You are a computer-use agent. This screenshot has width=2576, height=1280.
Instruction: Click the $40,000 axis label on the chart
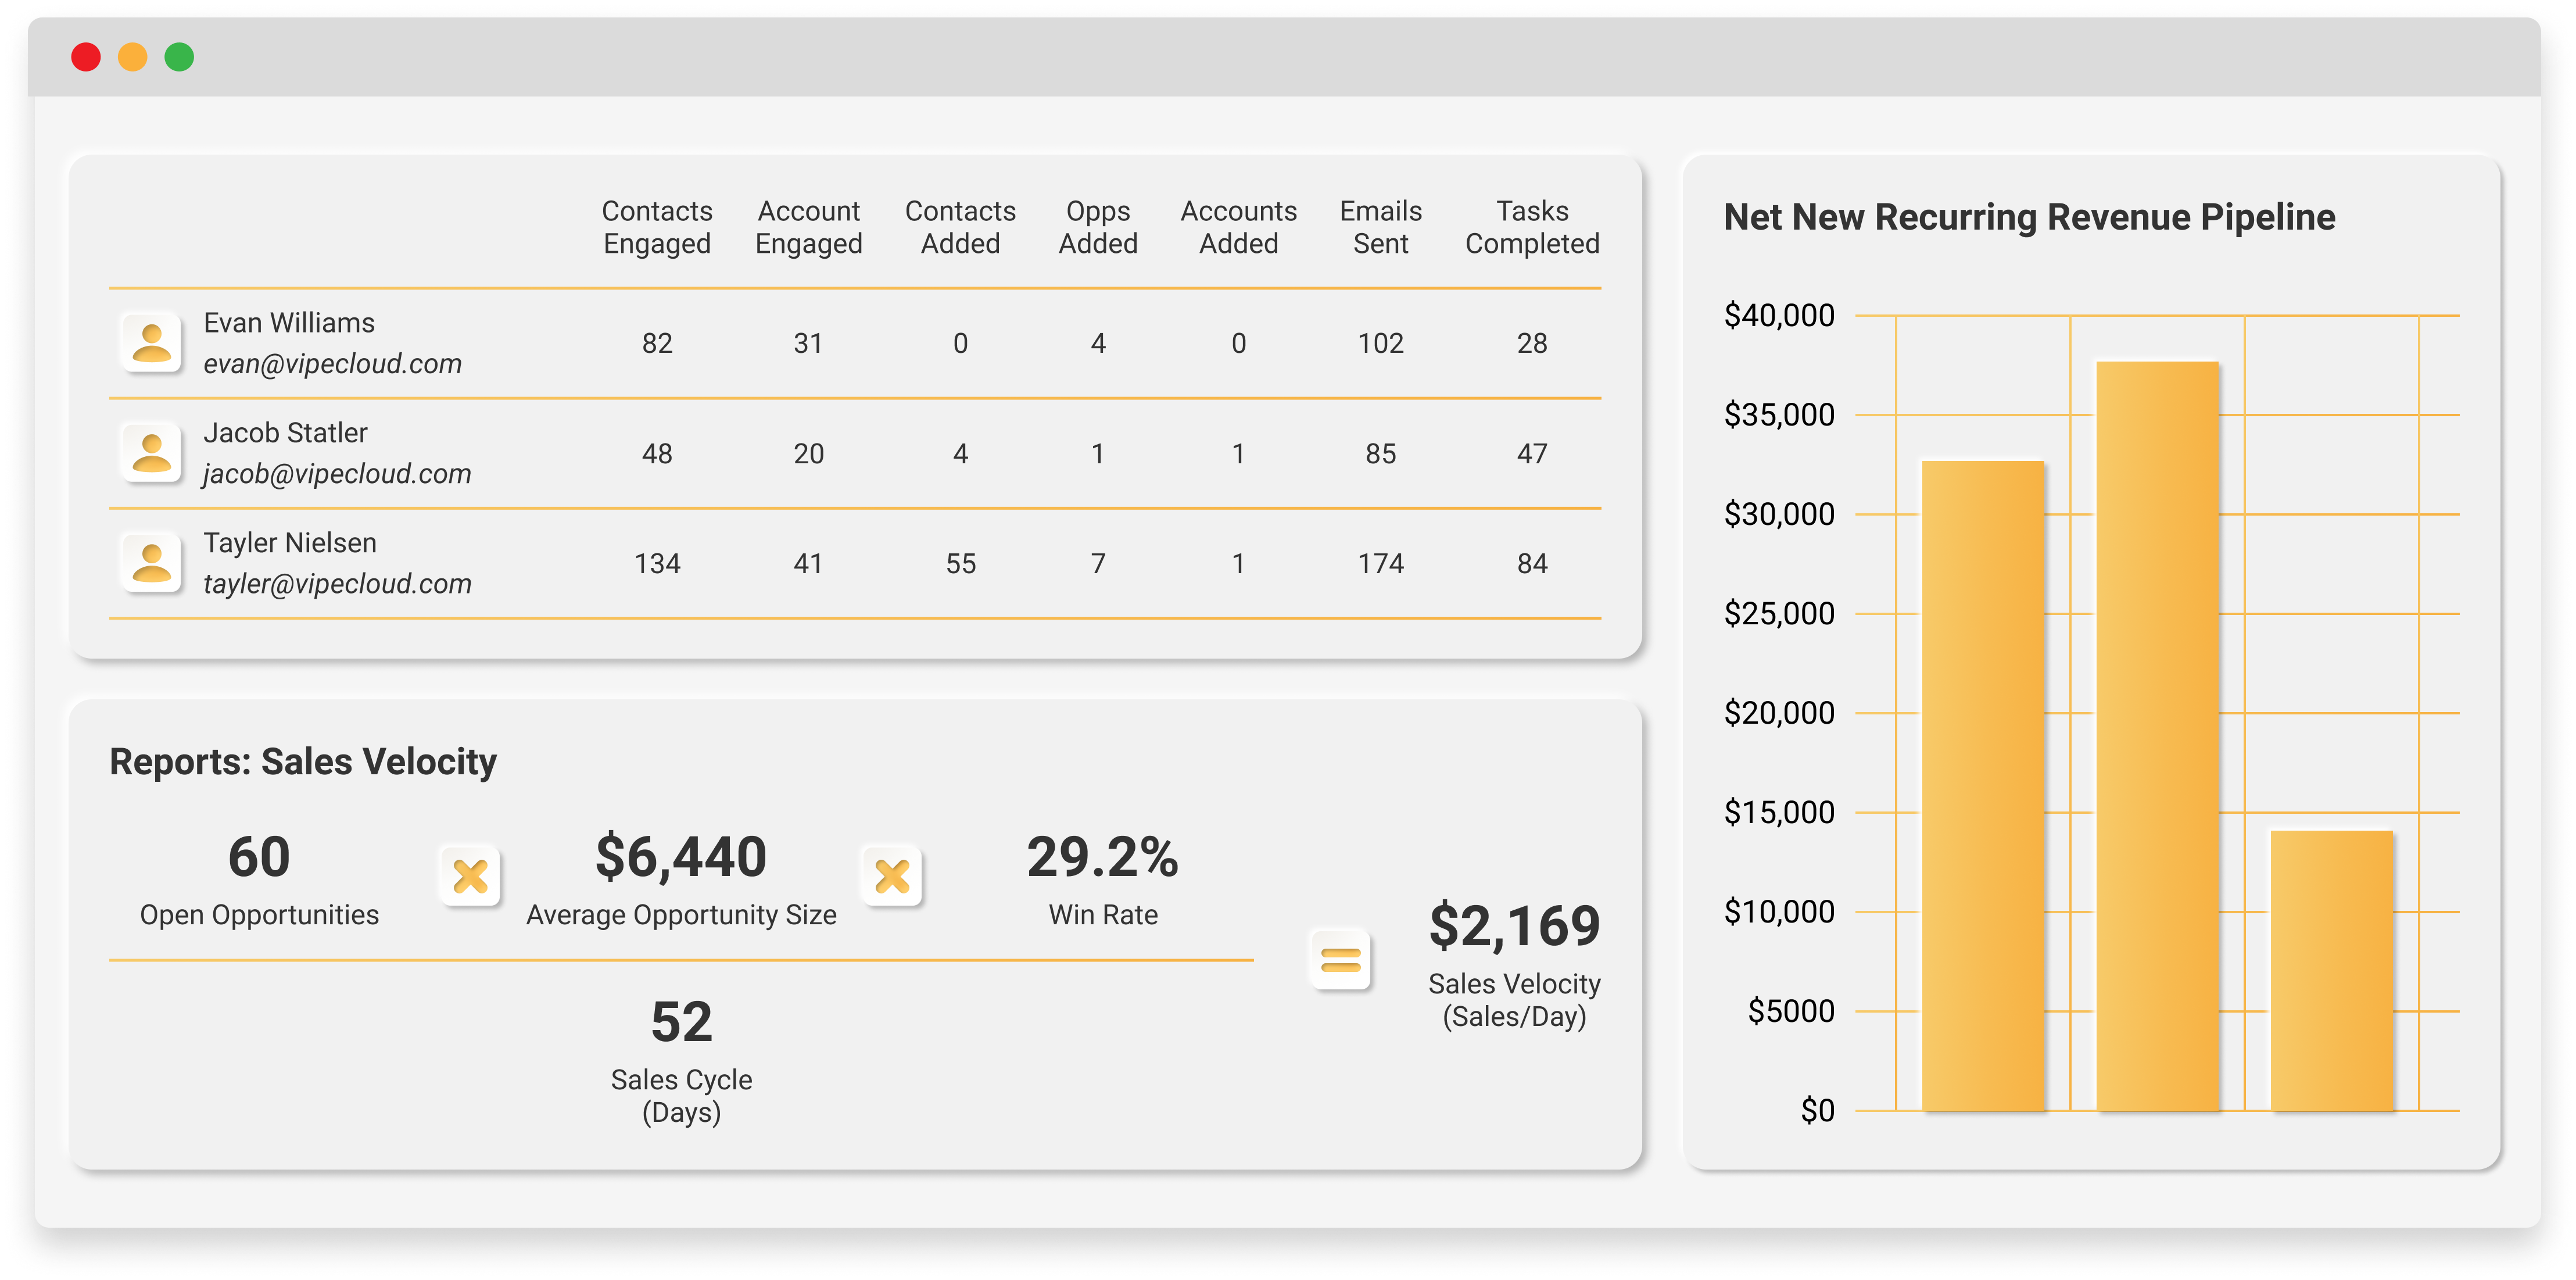(1779, 314)
